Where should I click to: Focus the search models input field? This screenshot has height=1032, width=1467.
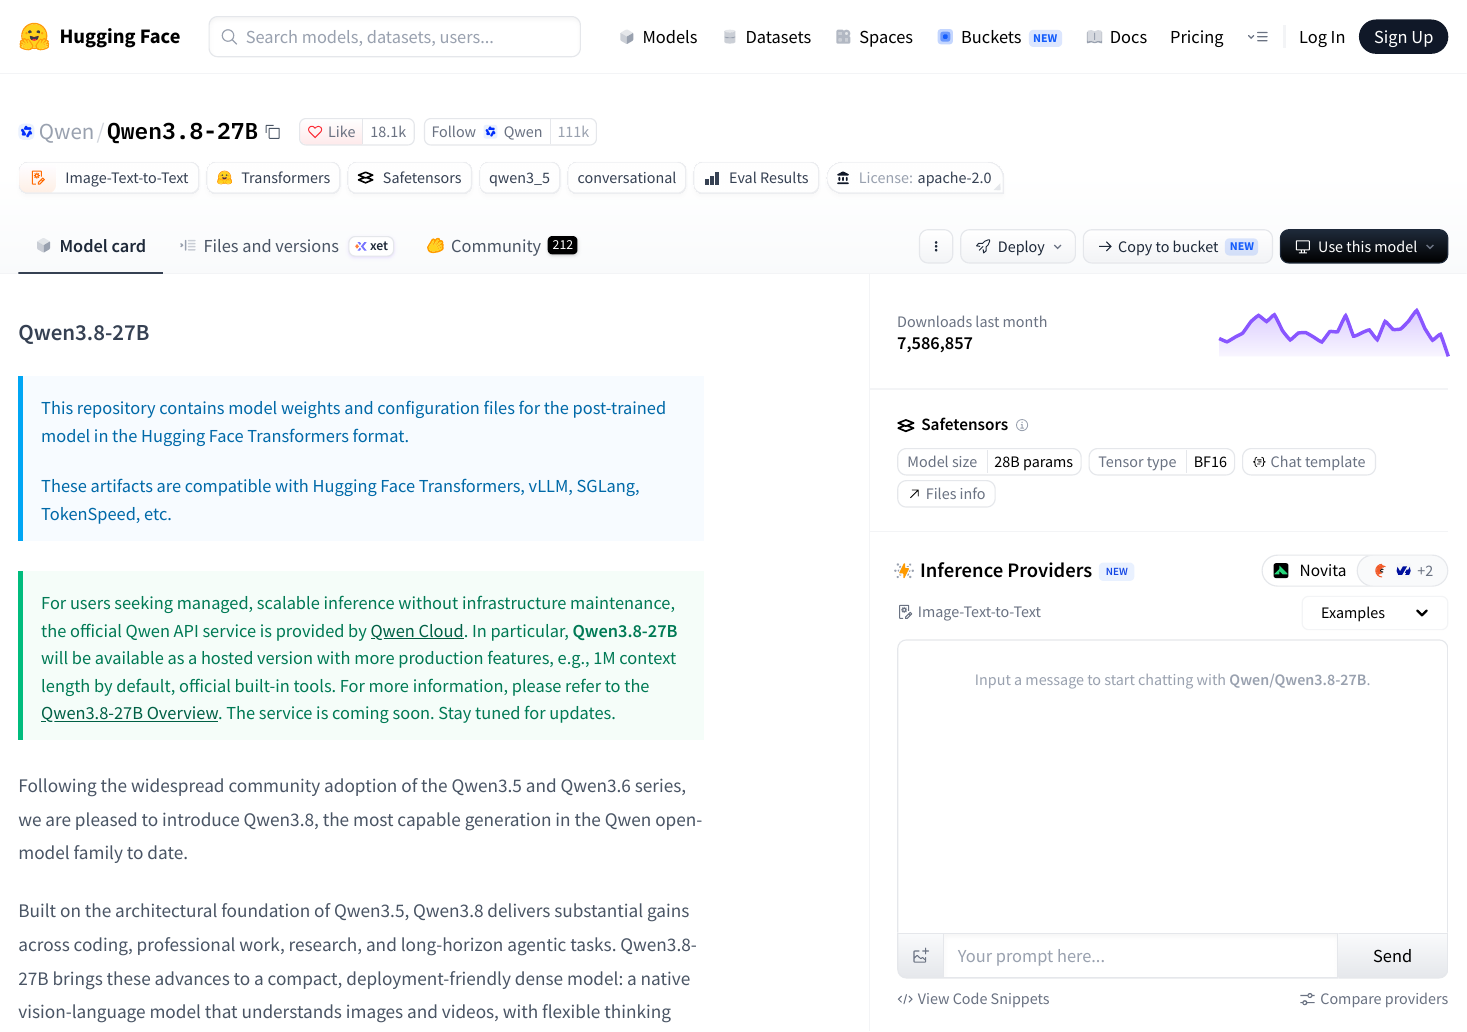pyautogui.click(x=395, y=37)
